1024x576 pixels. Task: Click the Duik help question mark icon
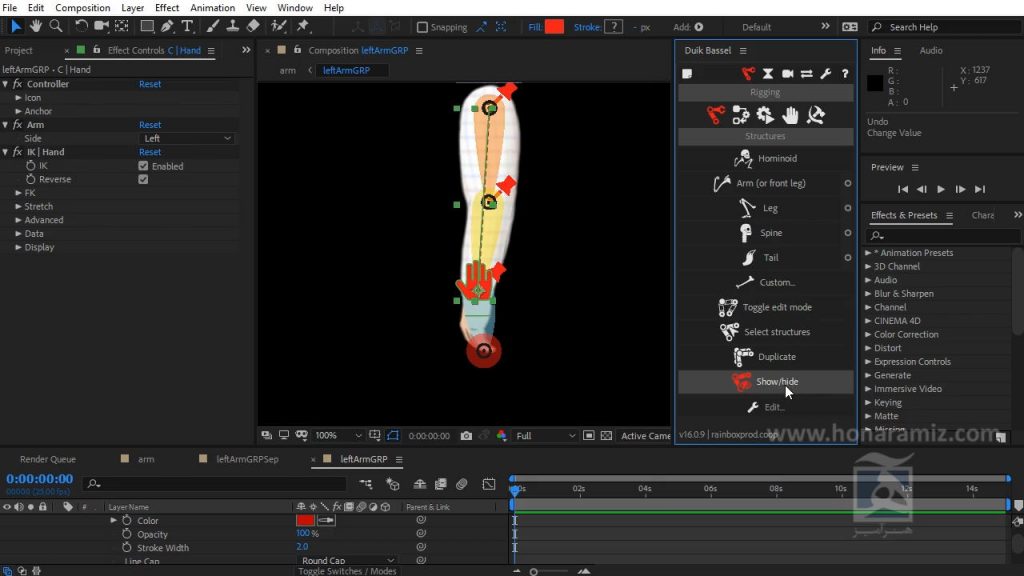click(x=844, y=74)
